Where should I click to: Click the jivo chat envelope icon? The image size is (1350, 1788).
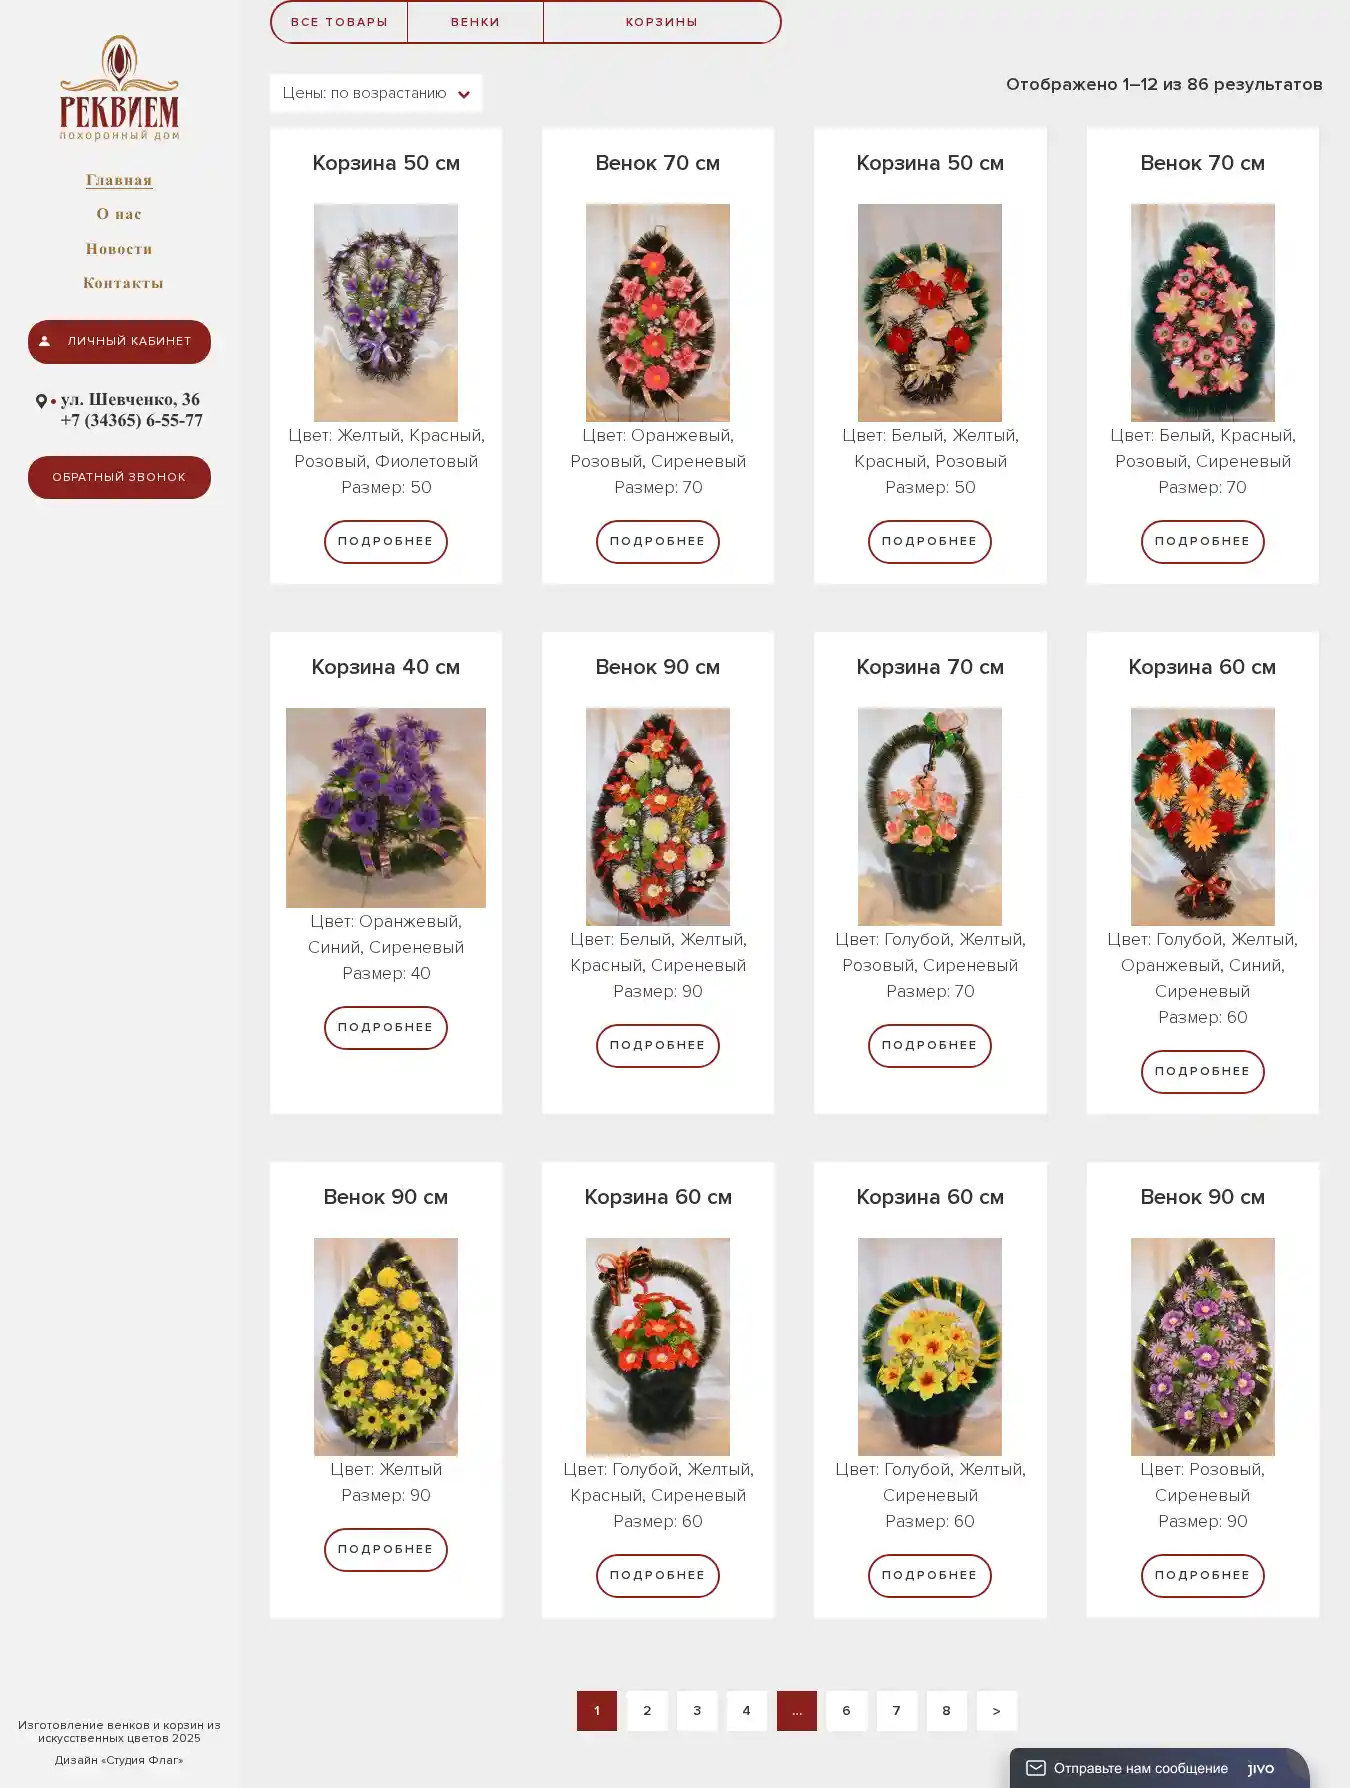coord(1036,1768)
